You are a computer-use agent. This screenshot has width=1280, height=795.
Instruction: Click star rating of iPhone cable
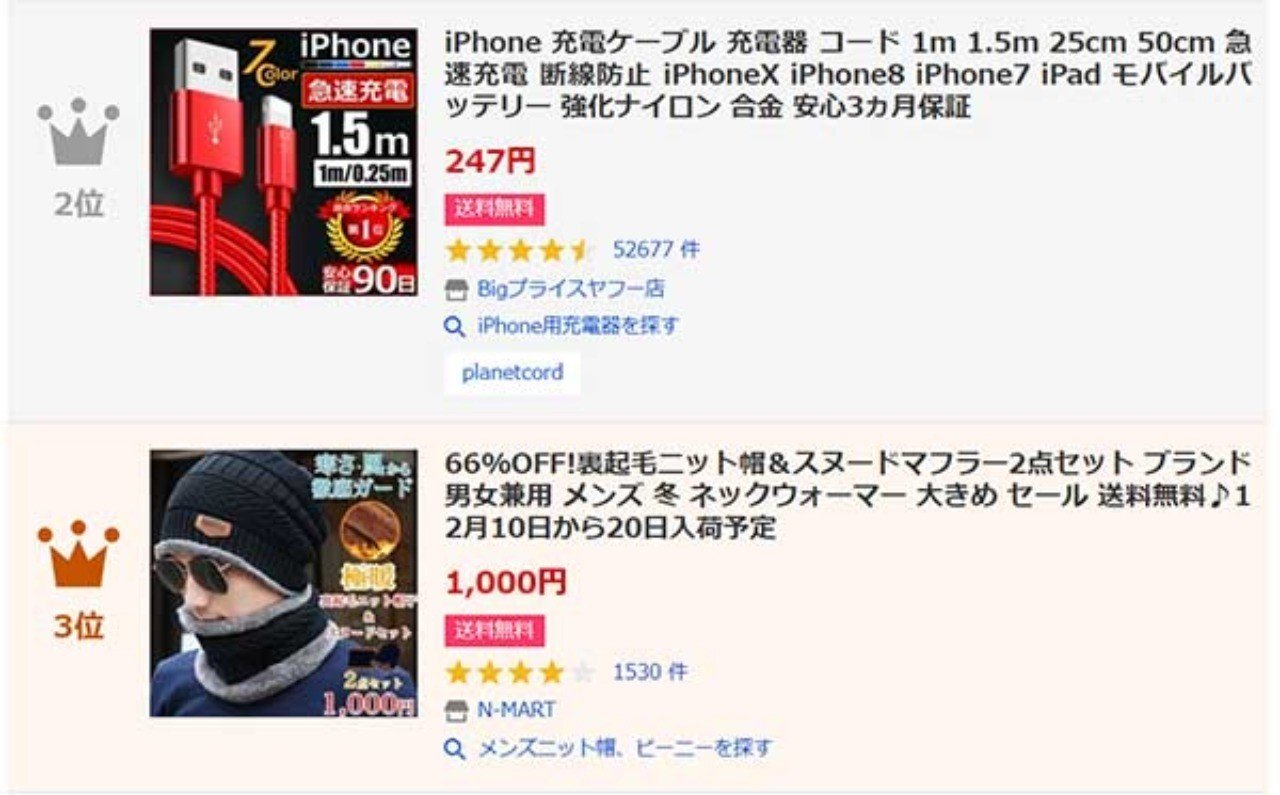pos(520,250)
